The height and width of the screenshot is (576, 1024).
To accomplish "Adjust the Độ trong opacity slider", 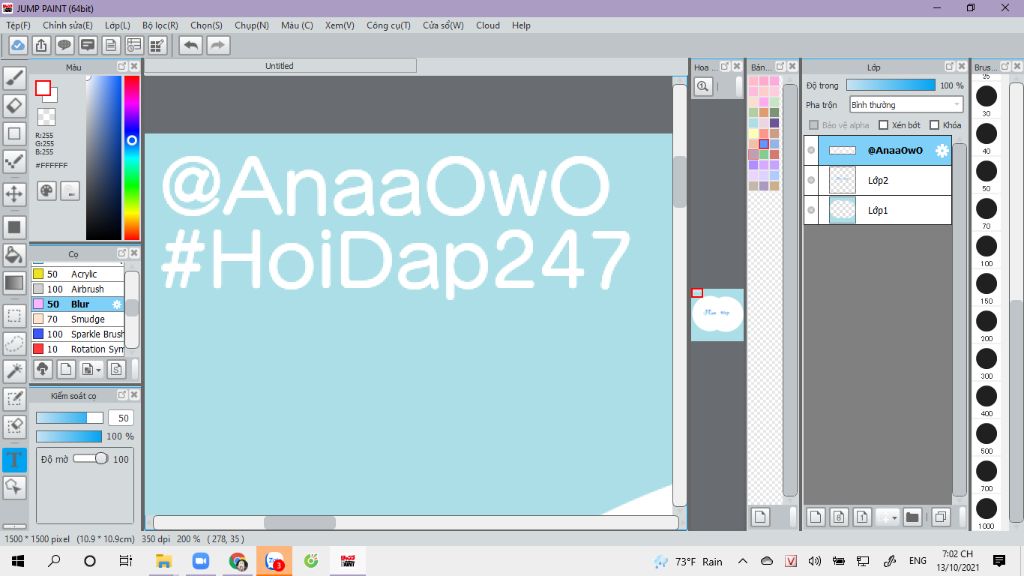I will tap(890, 86).
